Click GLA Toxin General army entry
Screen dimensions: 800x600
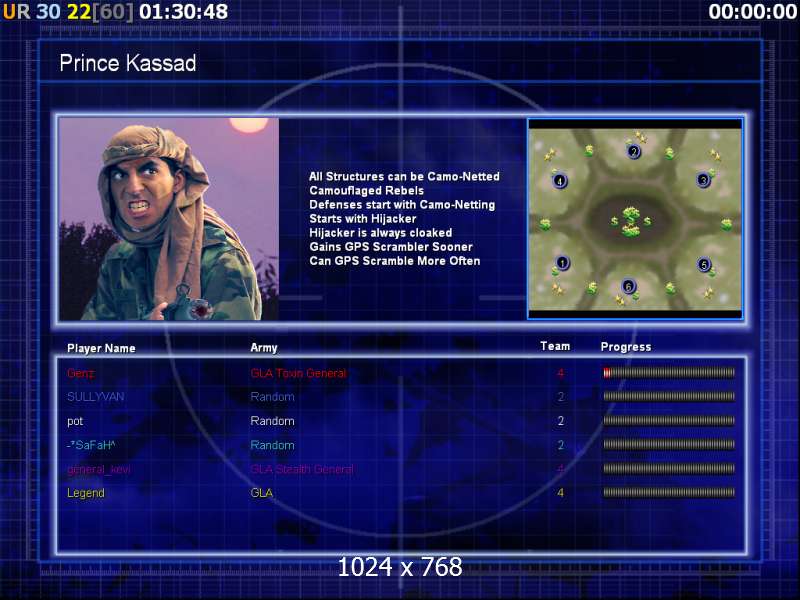point(298,373)
